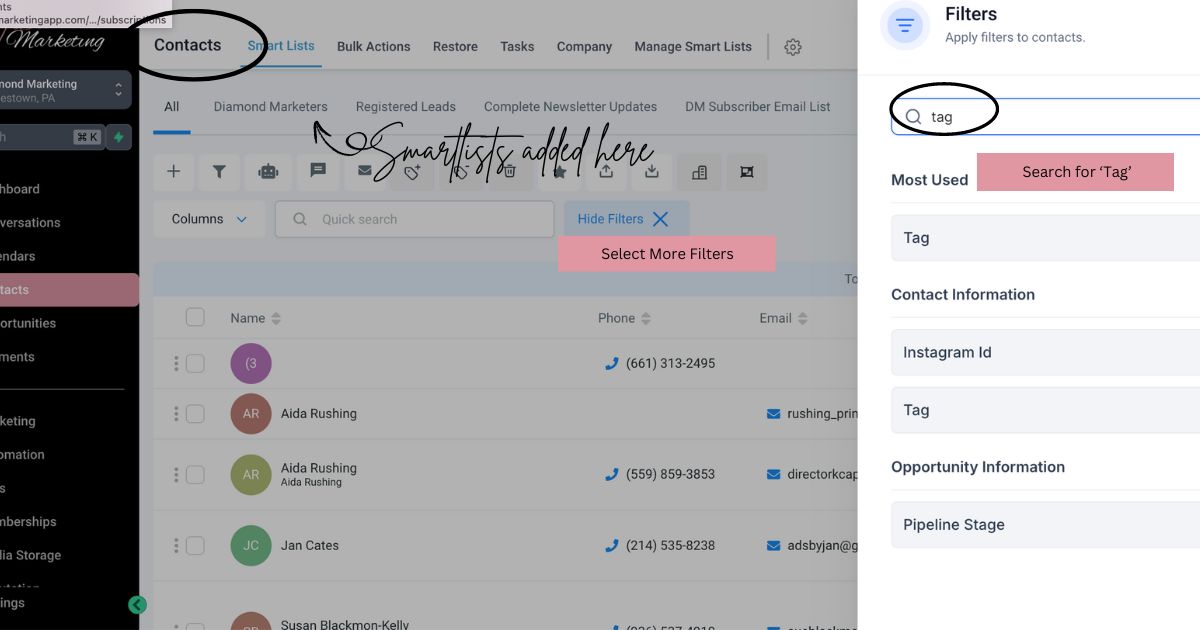Click the bulk company building icon
The width and height of the screenshot is (1200, 630).
tap(699, 171)
